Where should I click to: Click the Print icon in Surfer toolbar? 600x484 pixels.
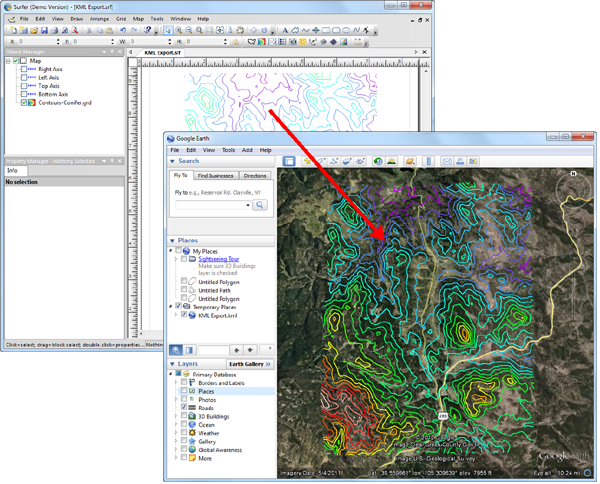pos(55,30)
